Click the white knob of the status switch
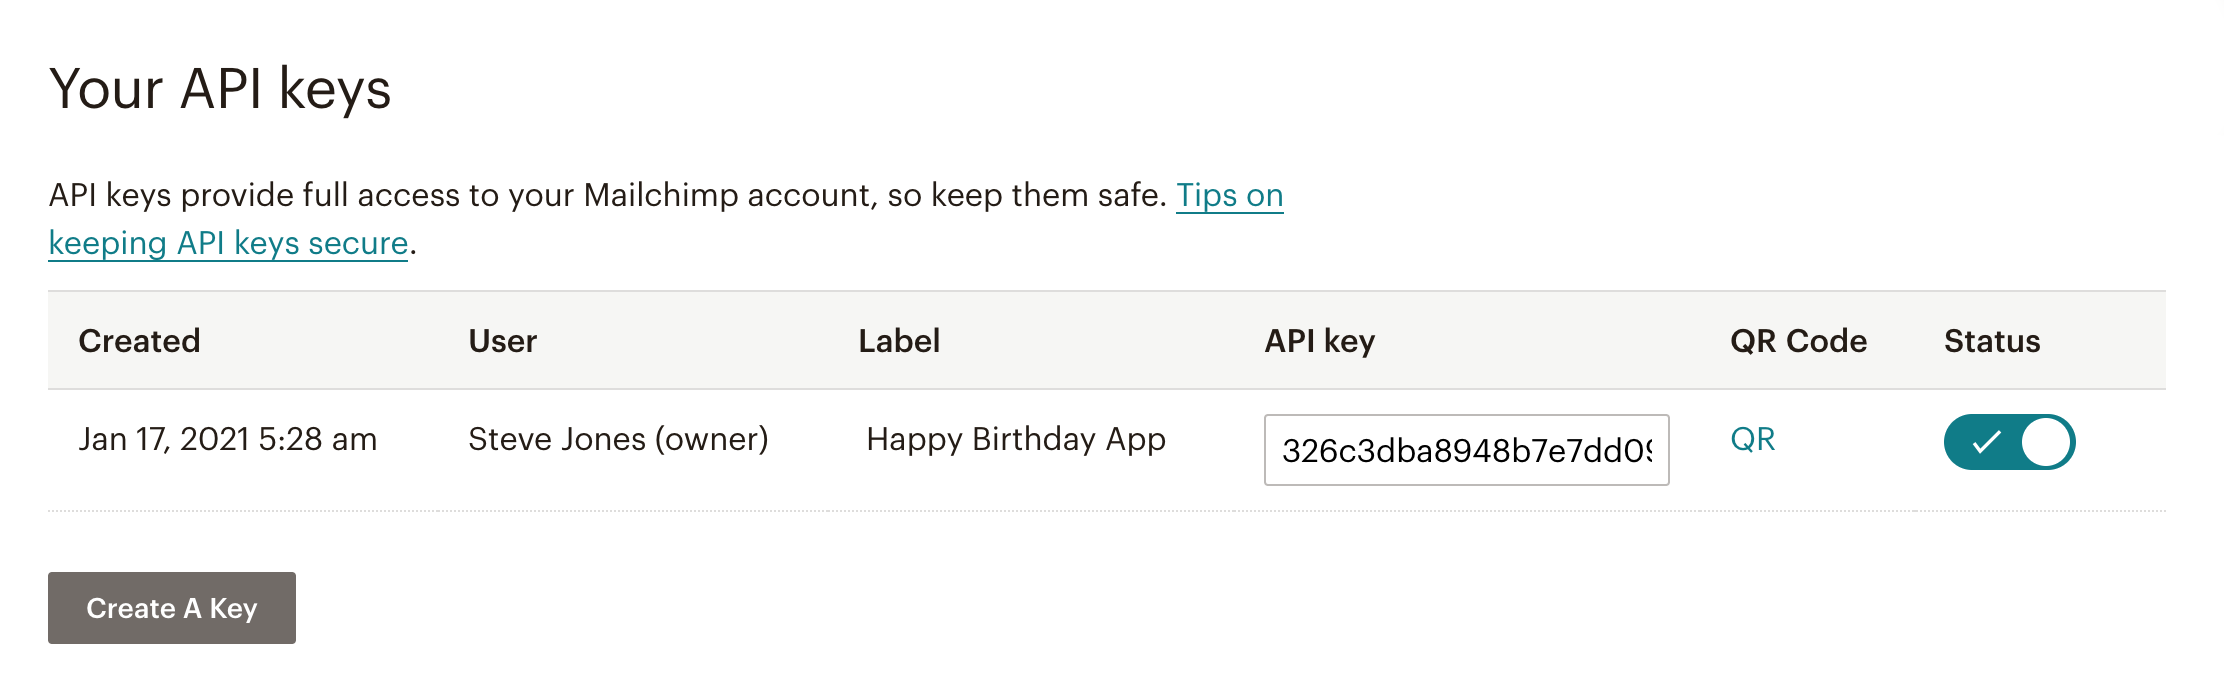Image resolution: width=2224 pixels, height=694 pixels. 2045,442
